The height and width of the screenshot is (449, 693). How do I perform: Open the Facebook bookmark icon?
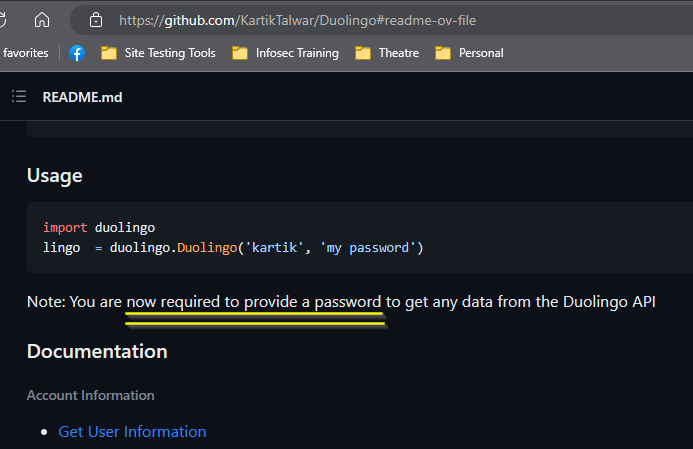[77, 53]
